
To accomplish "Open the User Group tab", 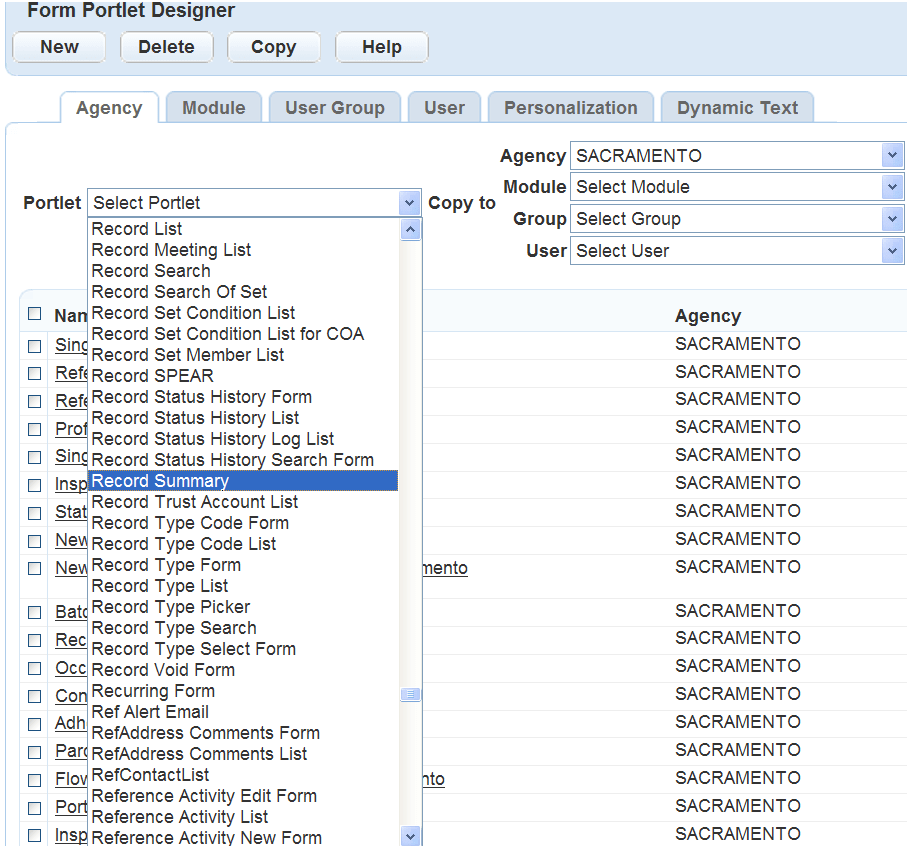I will [x=334, y=108].
